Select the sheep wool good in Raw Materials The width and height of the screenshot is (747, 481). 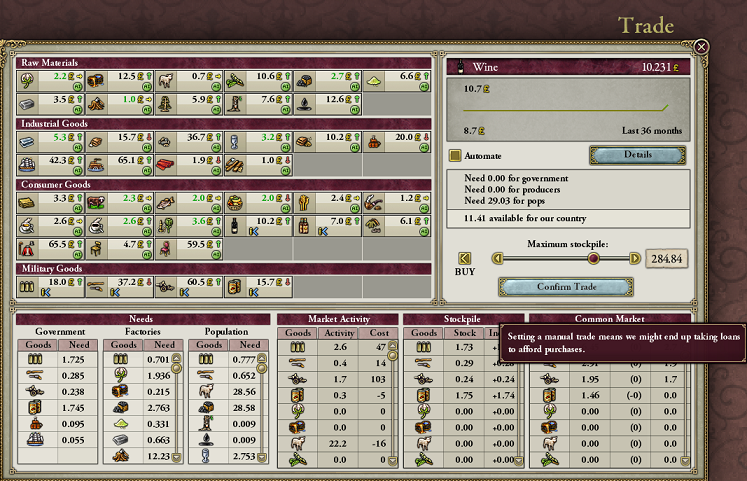click(165, 78)
